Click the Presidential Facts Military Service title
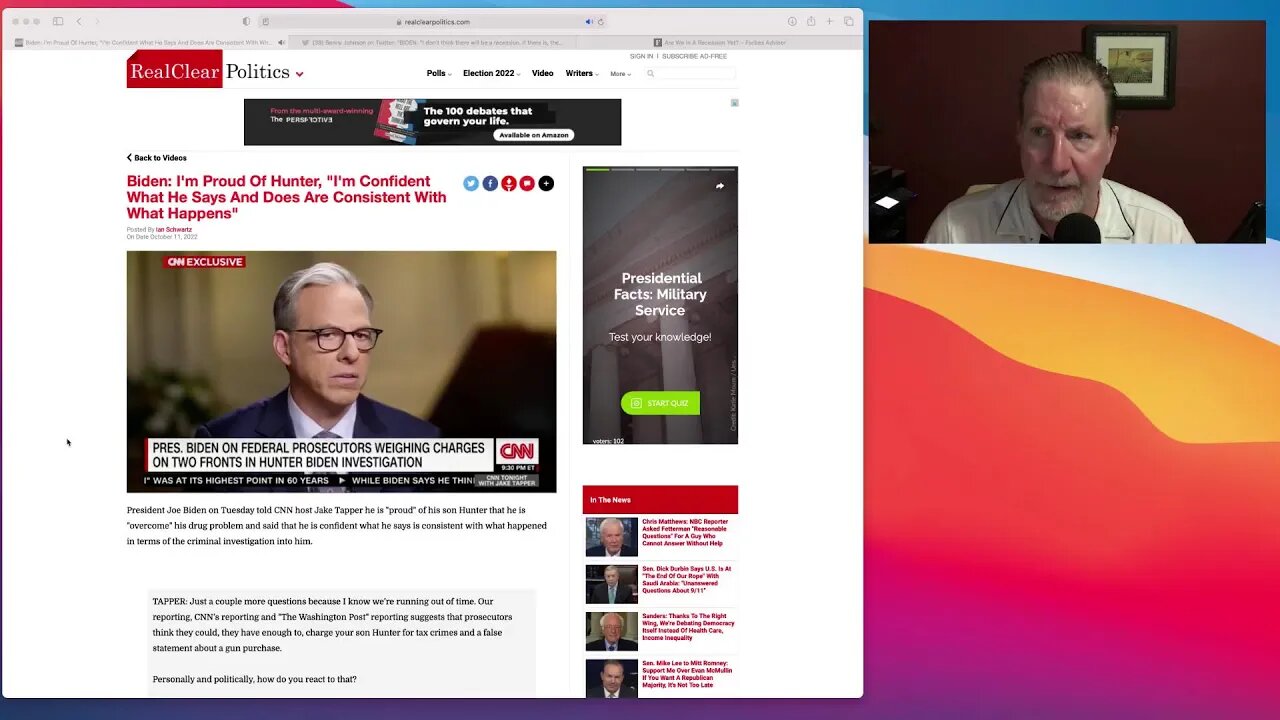1280x720 pixels. point(660,294)
